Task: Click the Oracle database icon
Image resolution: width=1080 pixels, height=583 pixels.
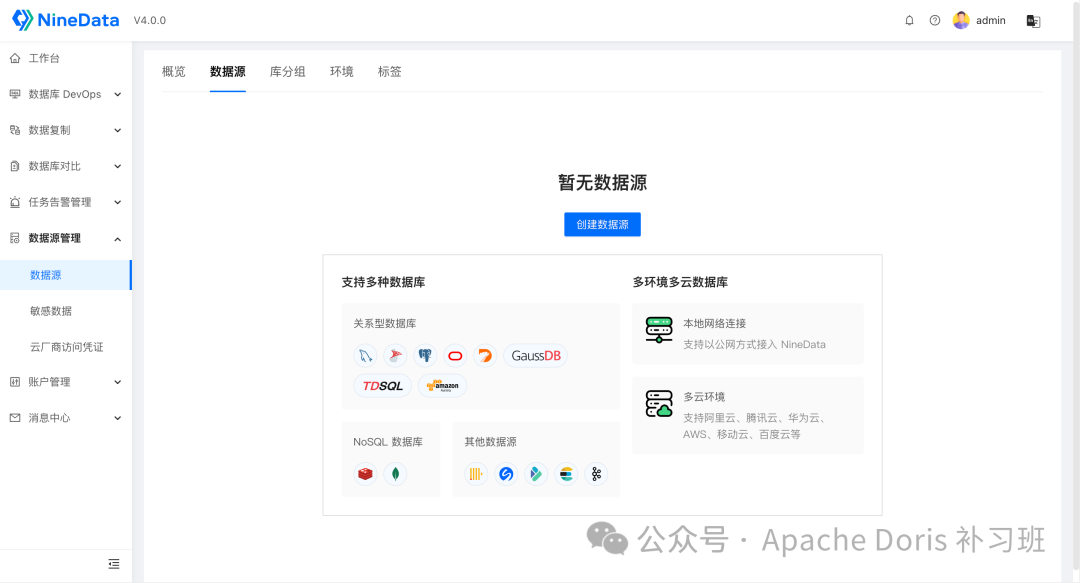Action: pyautogui.click(x=455, y=355)
